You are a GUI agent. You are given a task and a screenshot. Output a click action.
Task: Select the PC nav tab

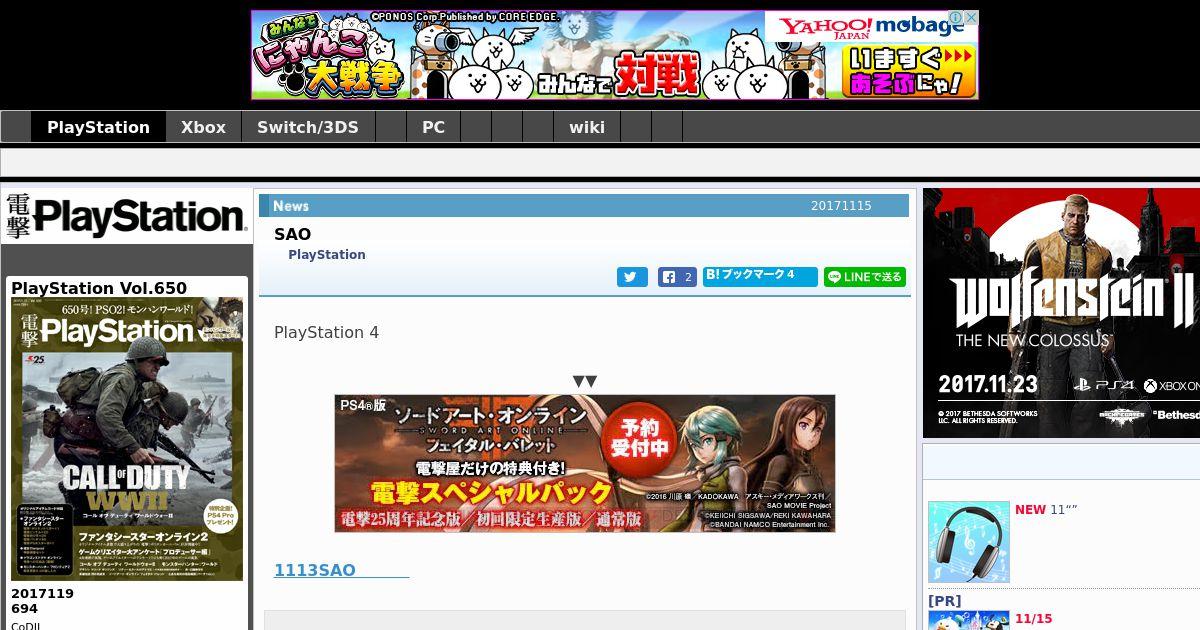(433, 127)
